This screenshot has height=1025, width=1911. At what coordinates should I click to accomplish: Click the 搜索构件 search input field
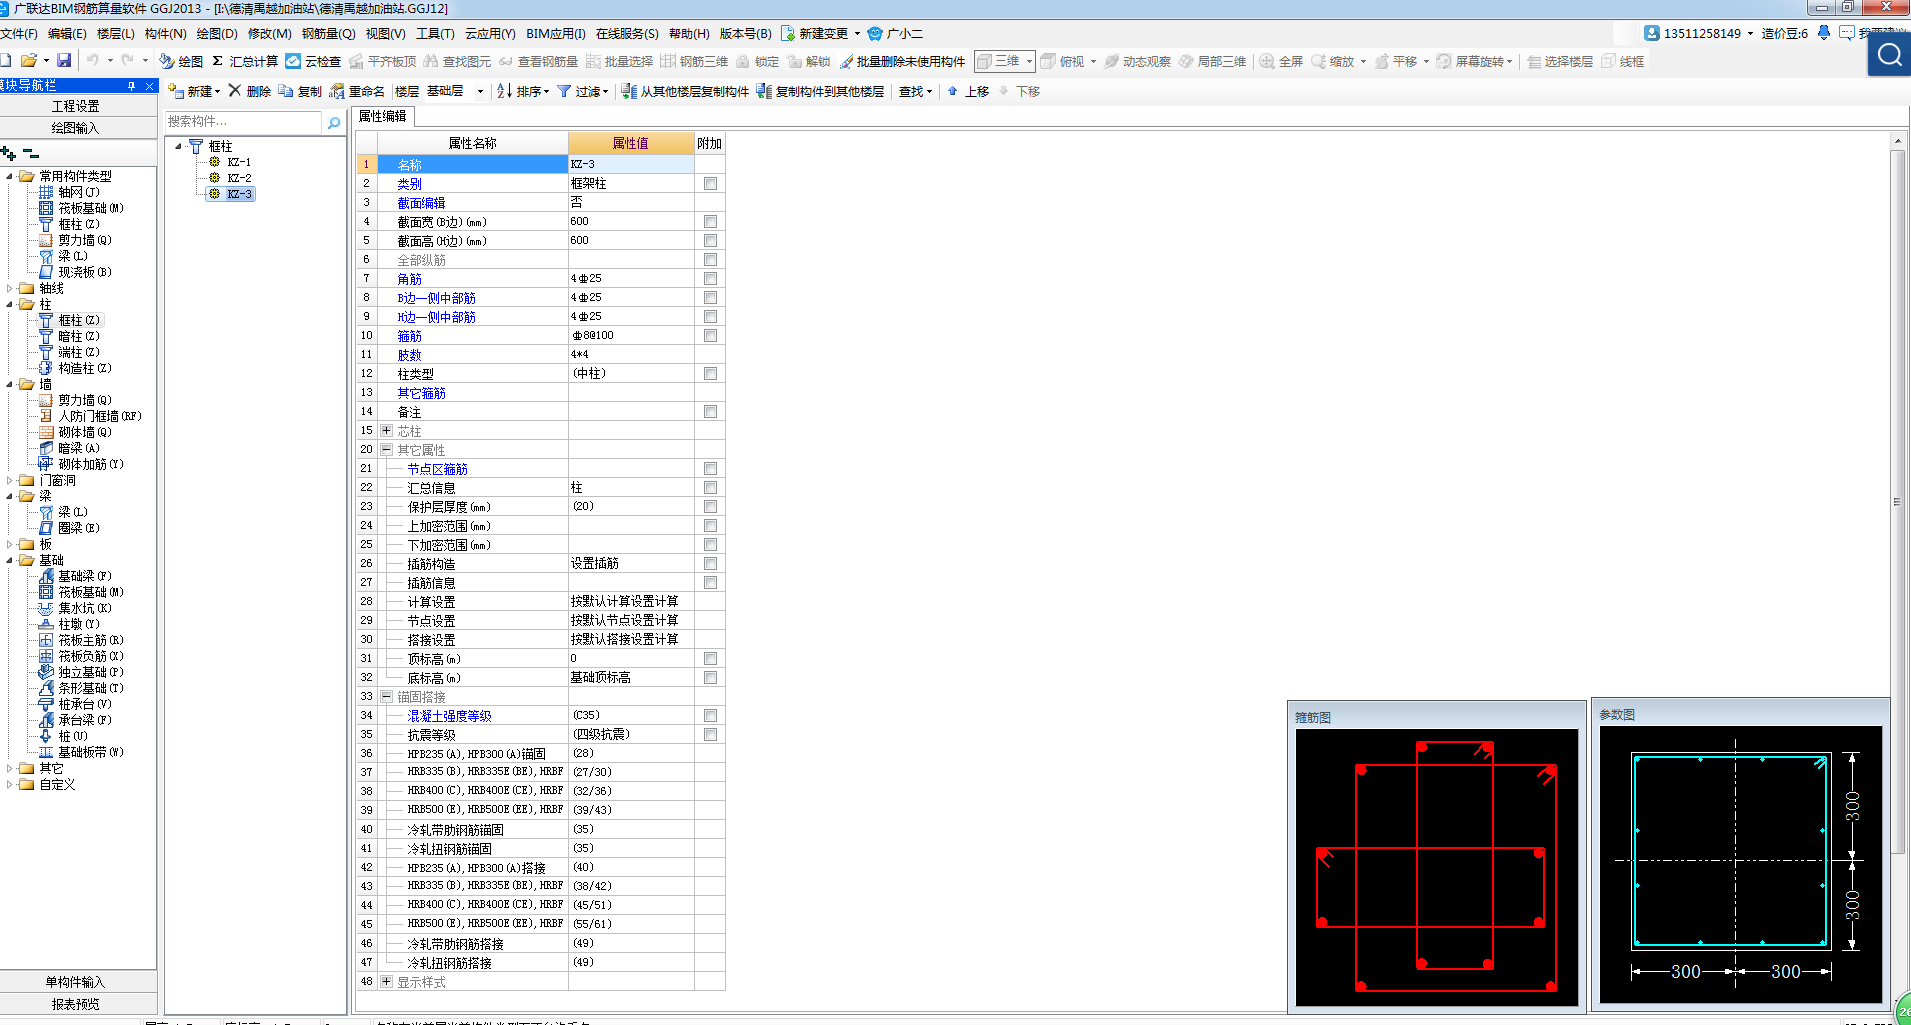[244, 122]
